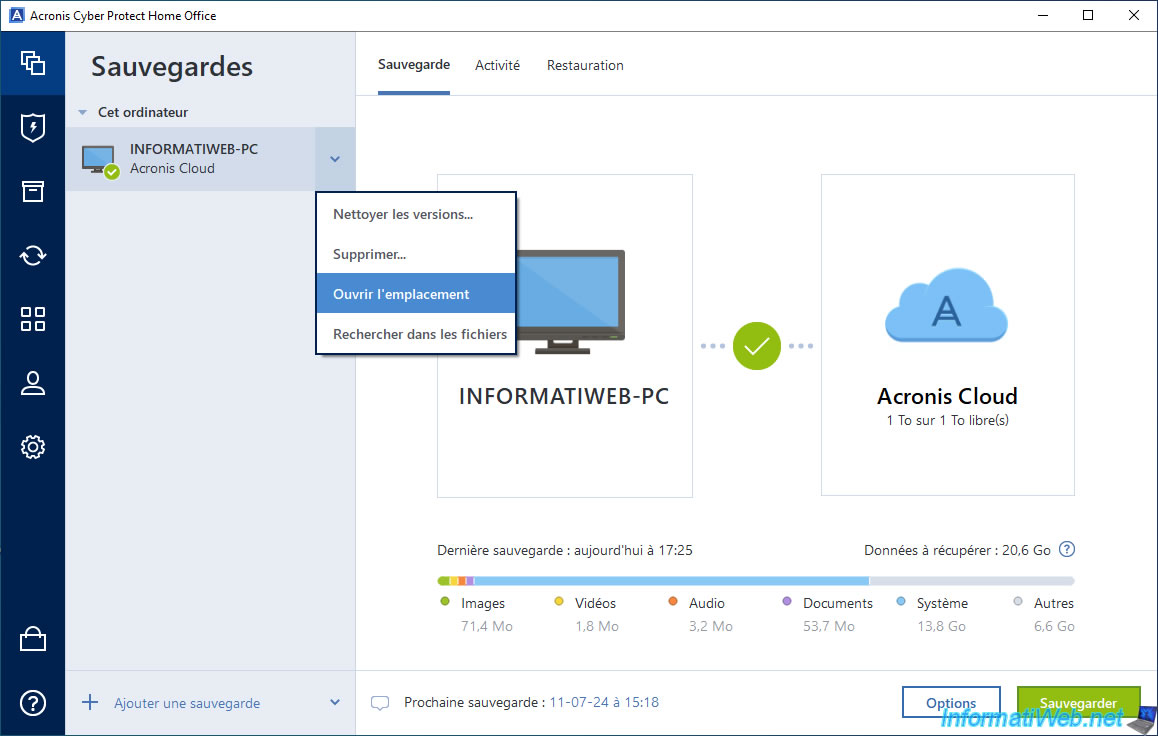Select the INFORMATIWEB-PC source panel
The image size is (1158, 736).
[x=565, y=336]
